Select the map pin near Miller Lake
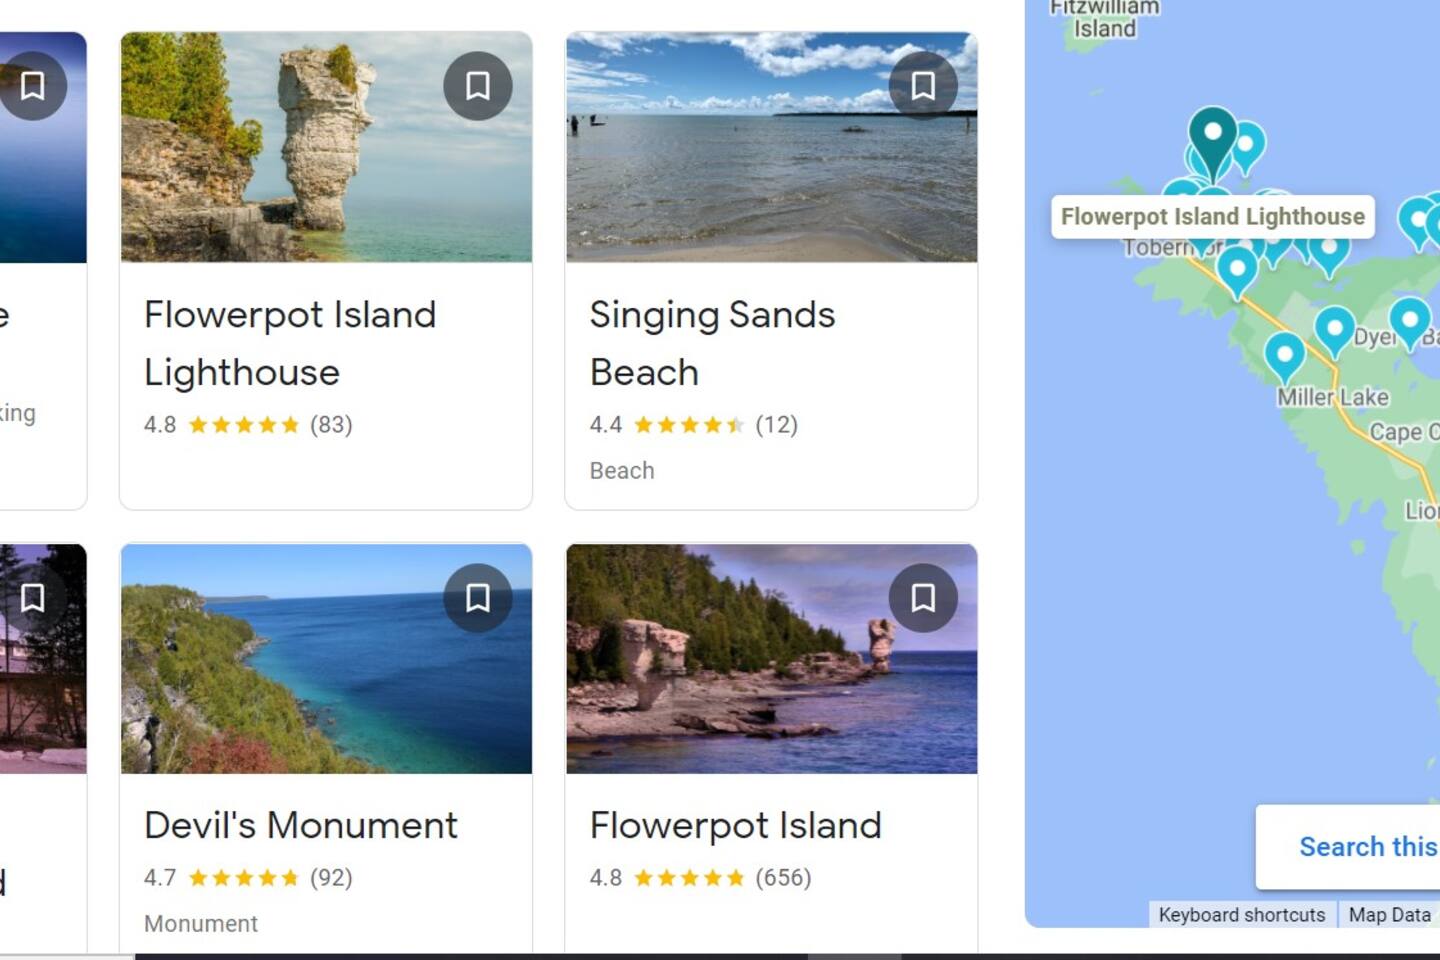Viewport: 1440px width, 960px height. tap(1285, 355)
